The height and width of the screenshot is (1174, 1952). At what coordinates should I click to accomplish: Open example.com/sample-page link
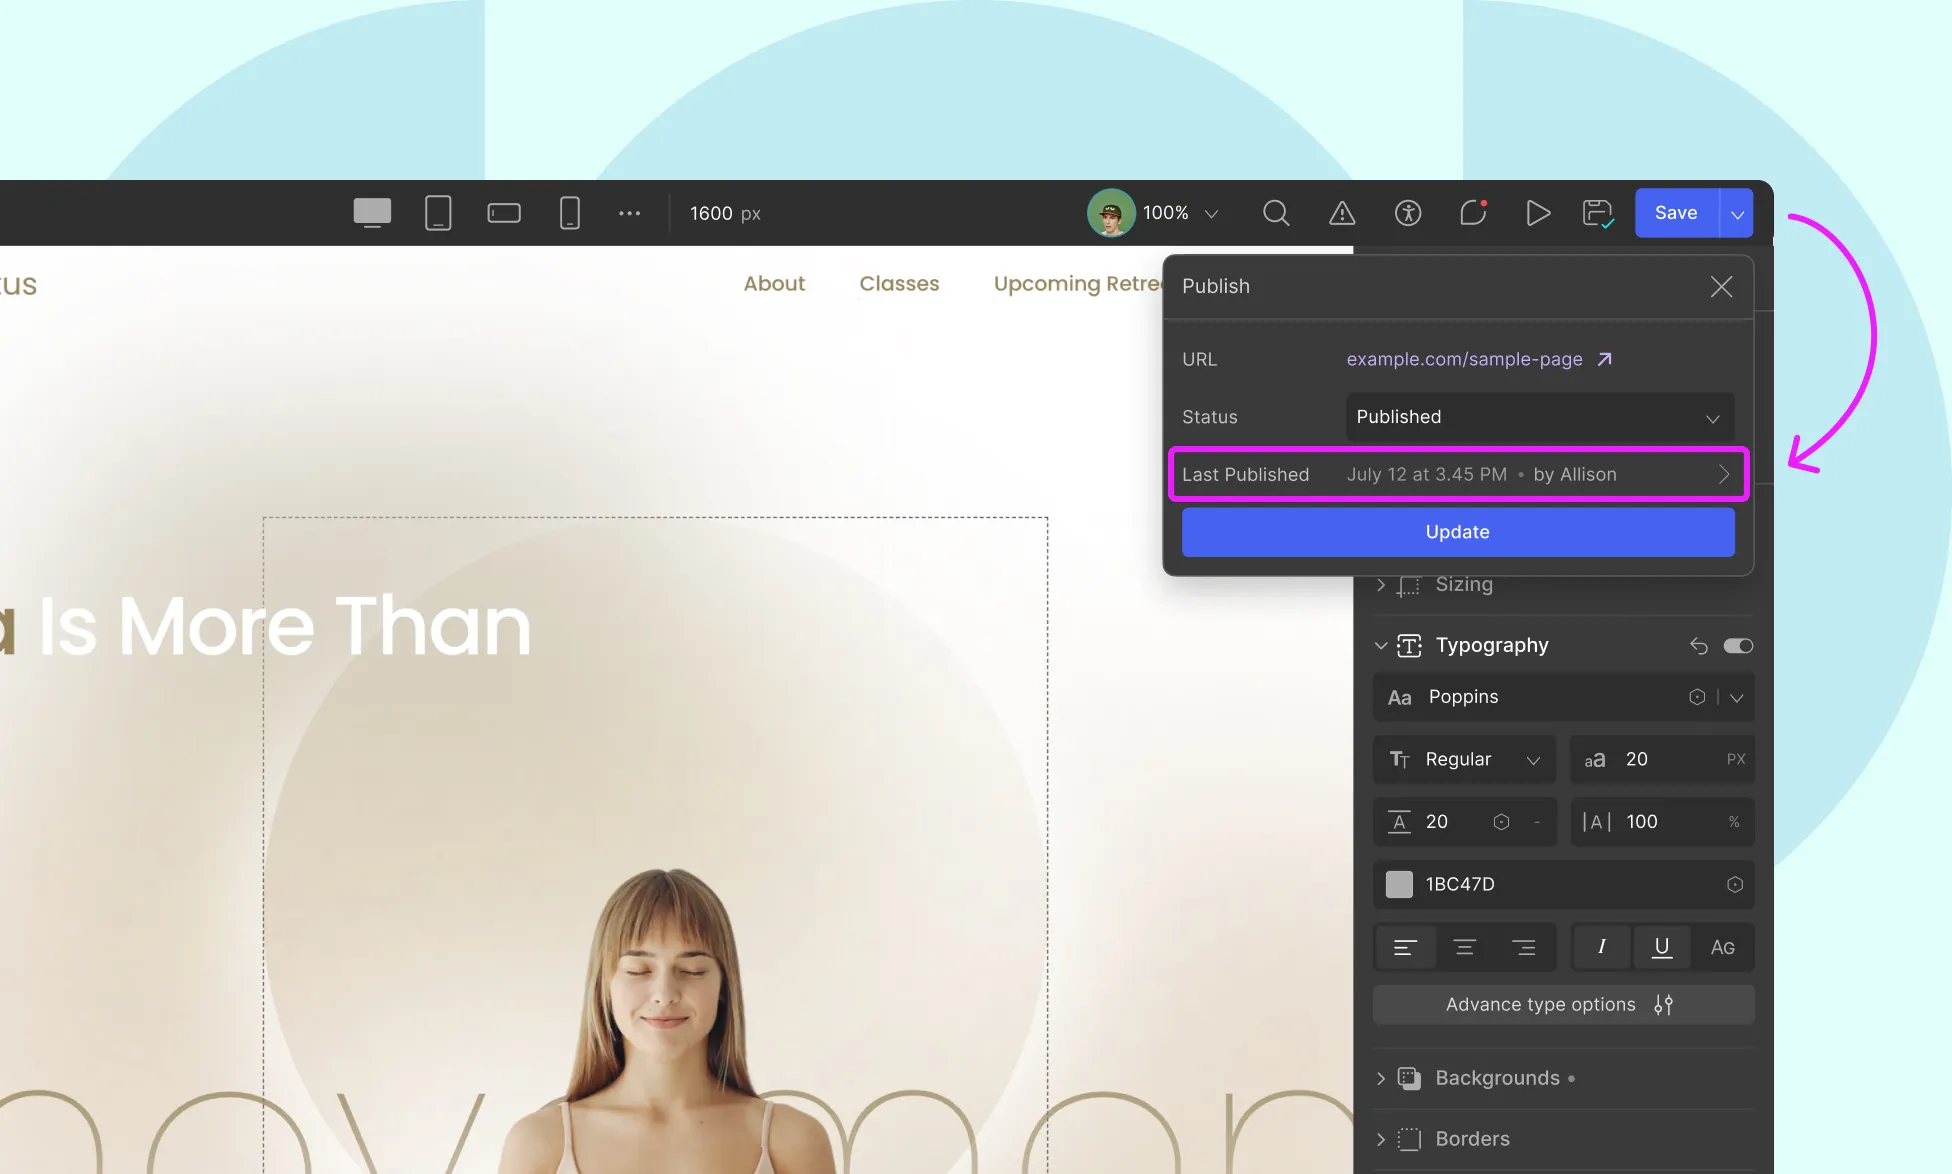1478,359
